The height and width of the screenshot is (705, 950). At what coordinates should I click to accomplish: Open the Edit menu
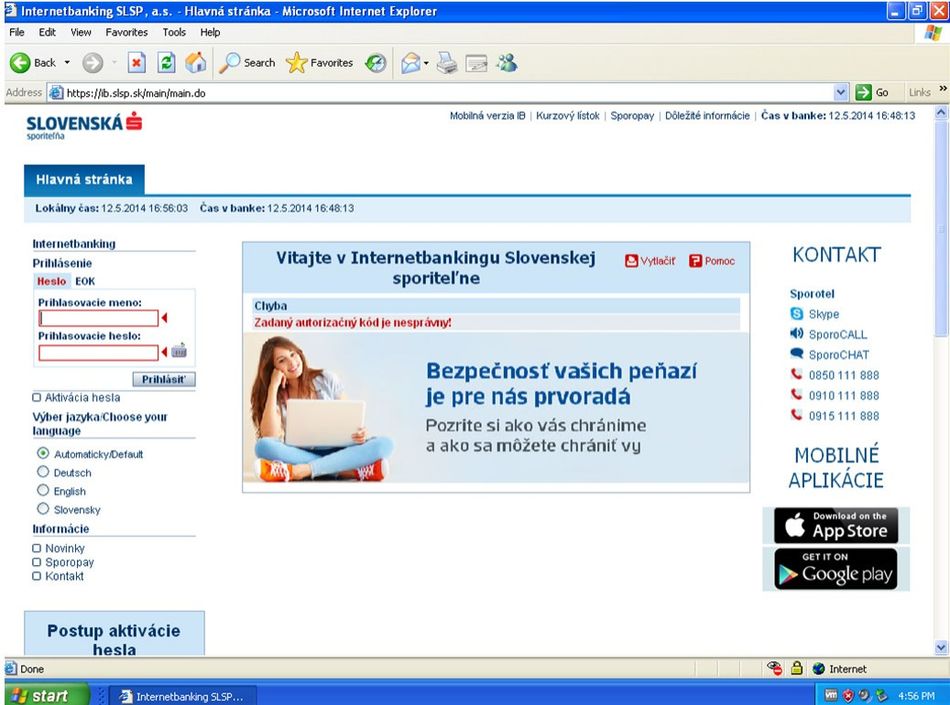point(47,32)
